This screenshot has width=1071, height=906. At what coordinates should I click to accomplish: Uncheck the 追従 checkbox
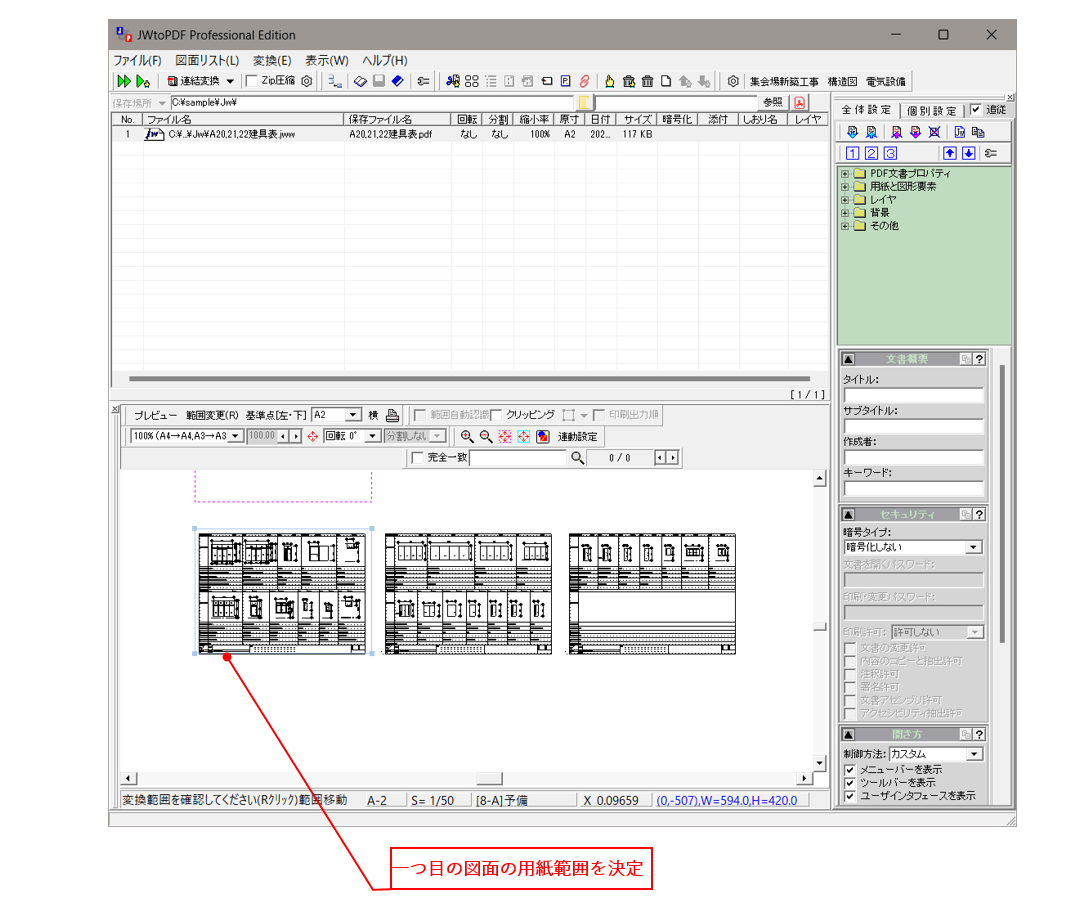[976, 110]
